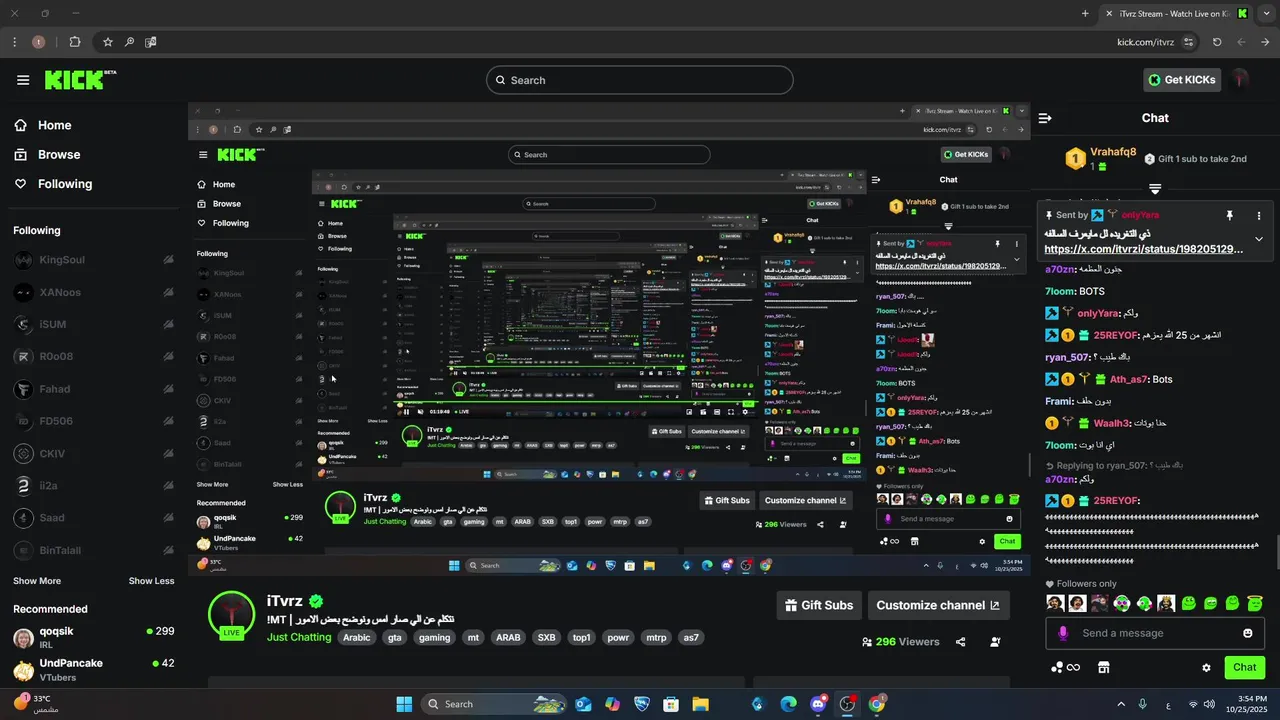Click the follow user icon beside share

(995, 642)
